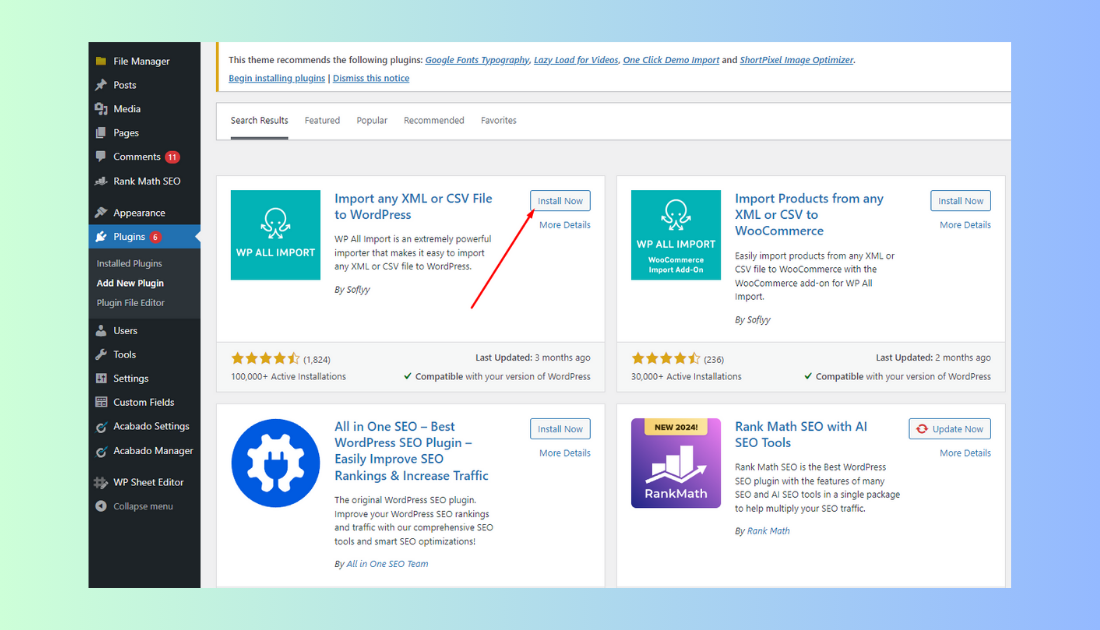This screenshot has height=630, width=1100.
Task: Click the comments count badge 11
Action: [172, 157]
